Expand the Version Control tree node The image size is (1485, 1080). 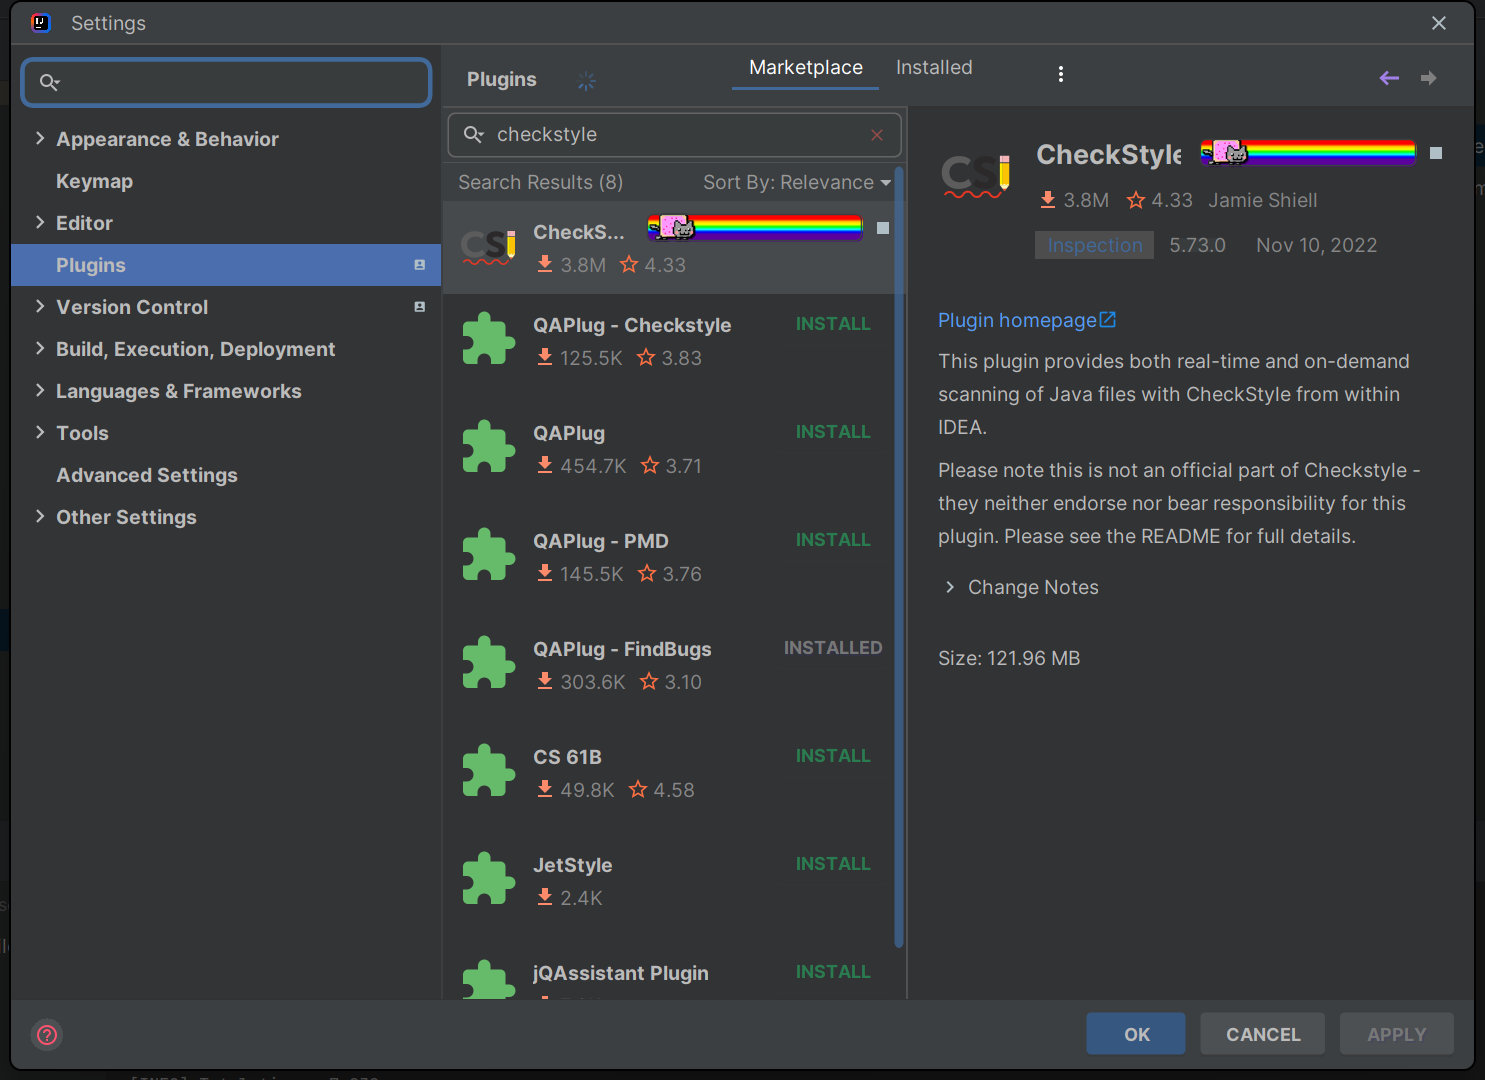click(40, 307)
